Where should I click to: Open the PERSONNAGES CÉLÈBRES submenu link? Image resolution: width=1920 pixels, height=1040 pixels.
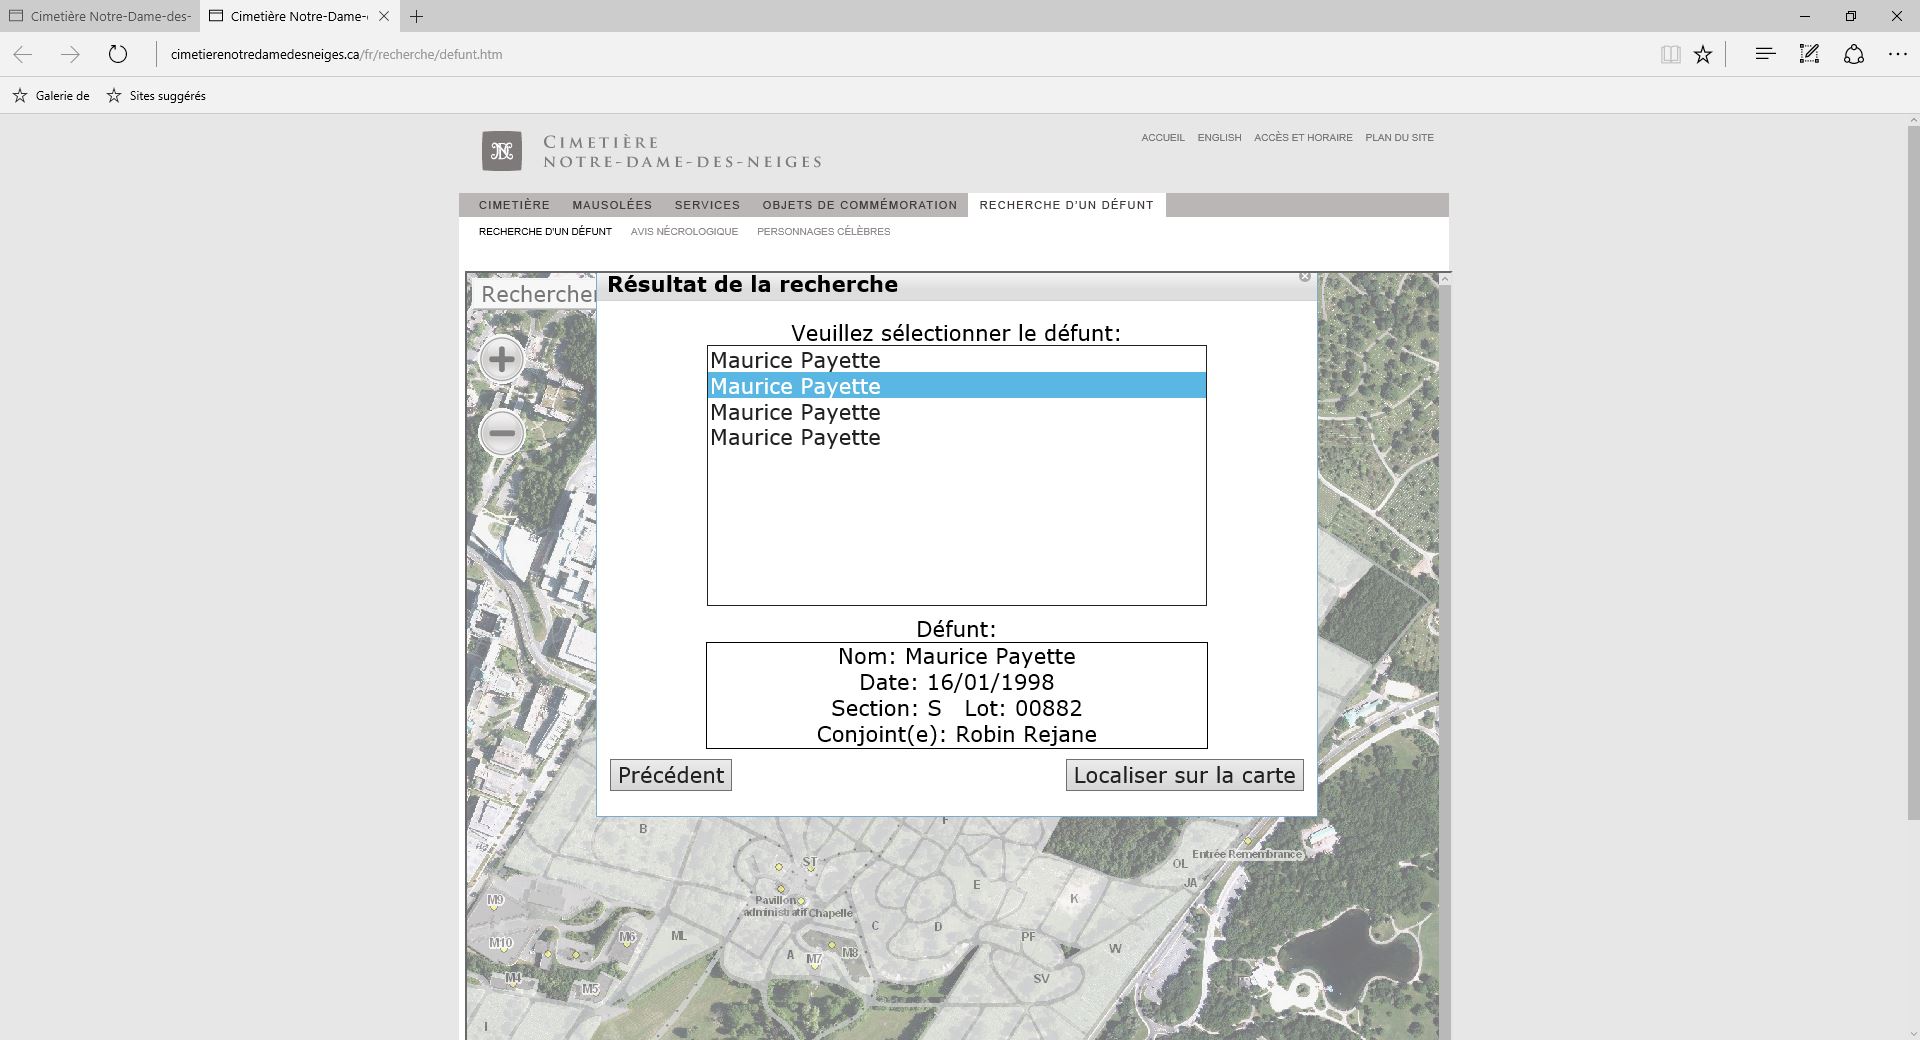[823, 232]
